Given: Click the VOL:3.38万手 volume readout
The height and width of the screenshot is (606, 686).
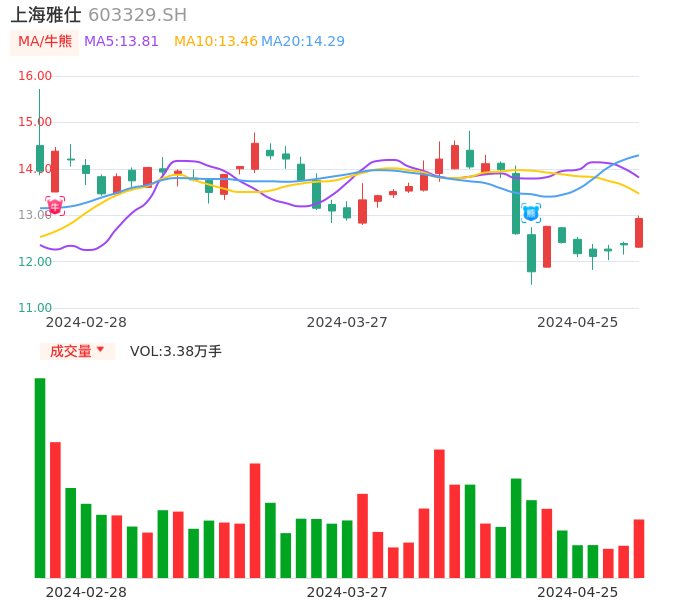Looking at the screenshot, I should coord(176,351).
